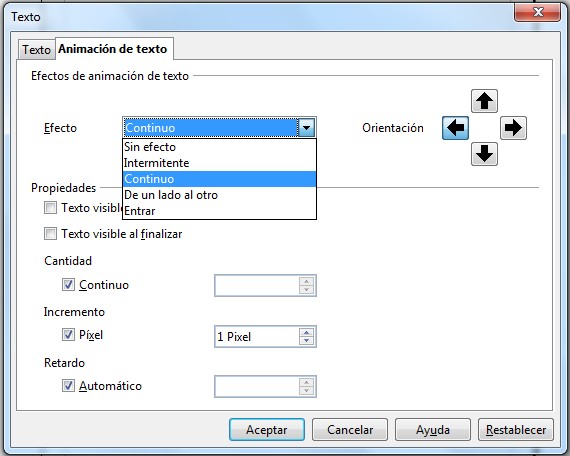Increase the Pixel increment spinner value
Screen dimensions: 570x456
click(306, 332)
